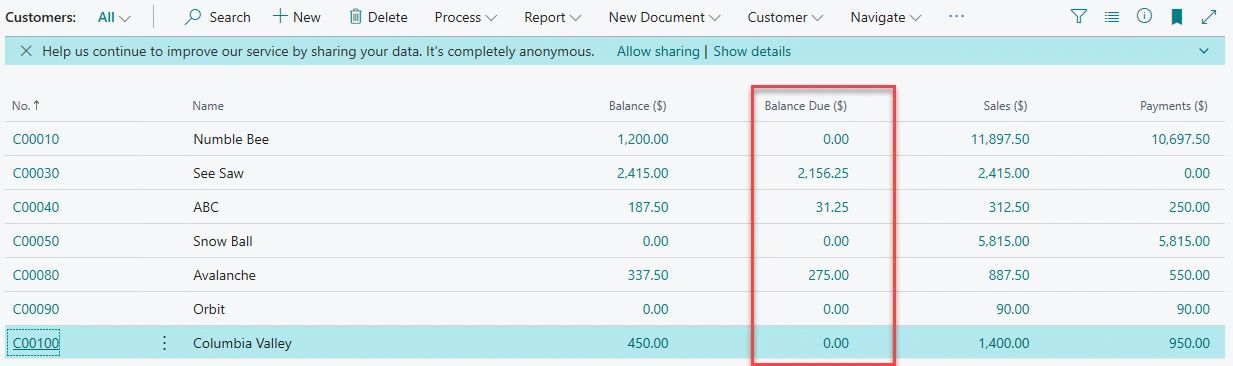Open the Report menu
This screenshot has height=366, width=1233.
click(553, 17)
